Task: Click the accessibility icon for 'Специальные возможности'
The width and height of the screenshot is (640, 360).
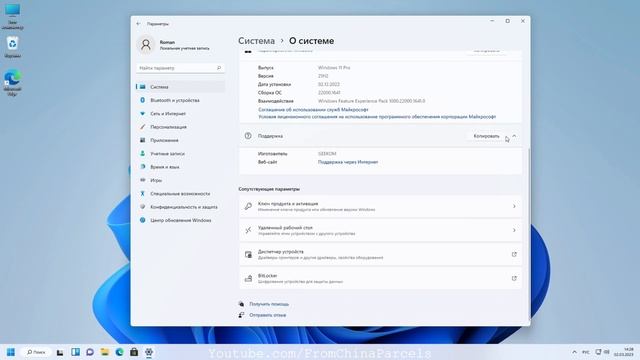Action: pyautogui.click(x=142, y=193)
